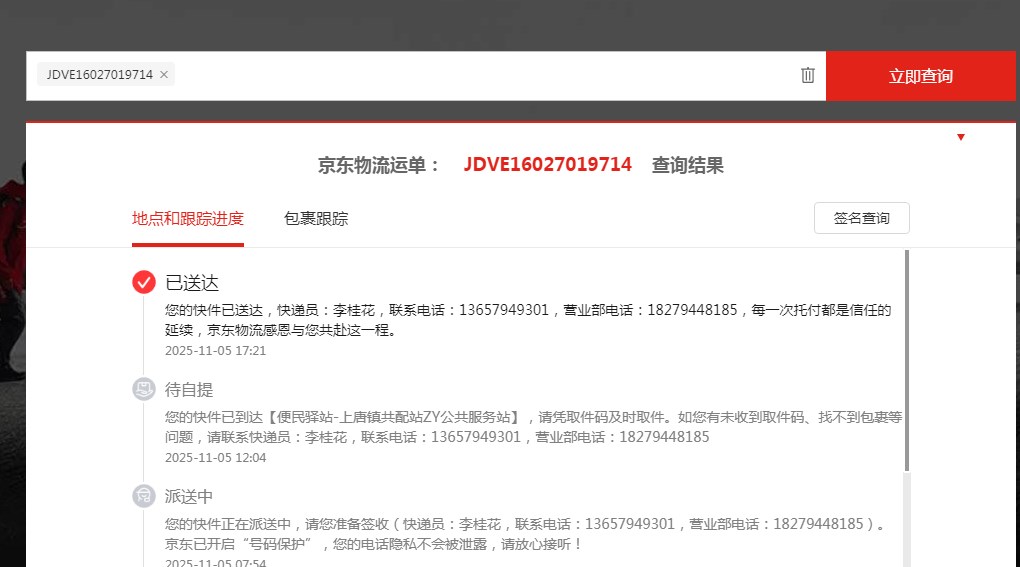The image size is (1020, 567).
Task: Focus the waybill number input field
Action: 480,76
